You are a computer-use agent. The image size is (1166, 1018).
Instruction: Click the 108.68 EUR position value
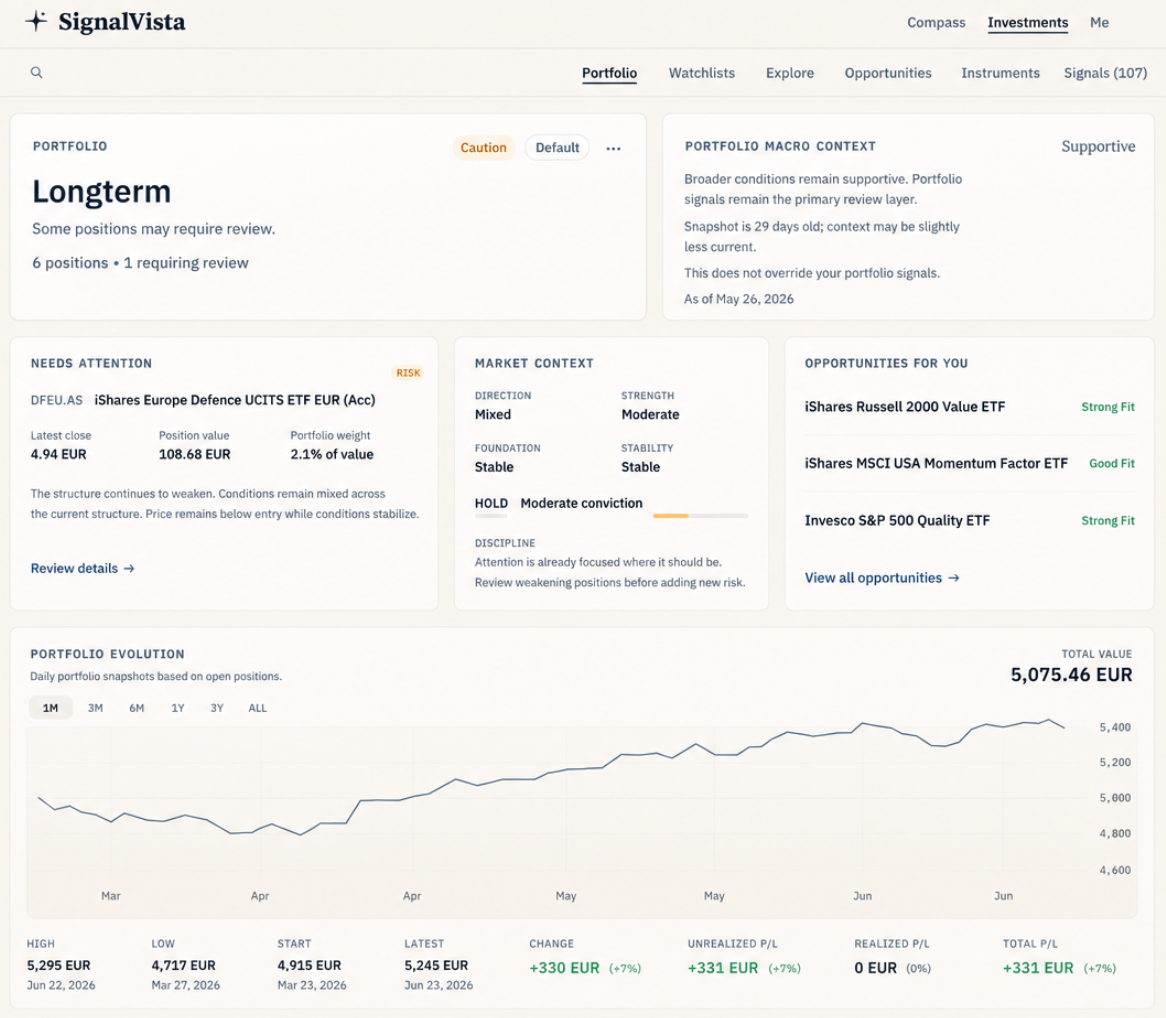(195, 454)
